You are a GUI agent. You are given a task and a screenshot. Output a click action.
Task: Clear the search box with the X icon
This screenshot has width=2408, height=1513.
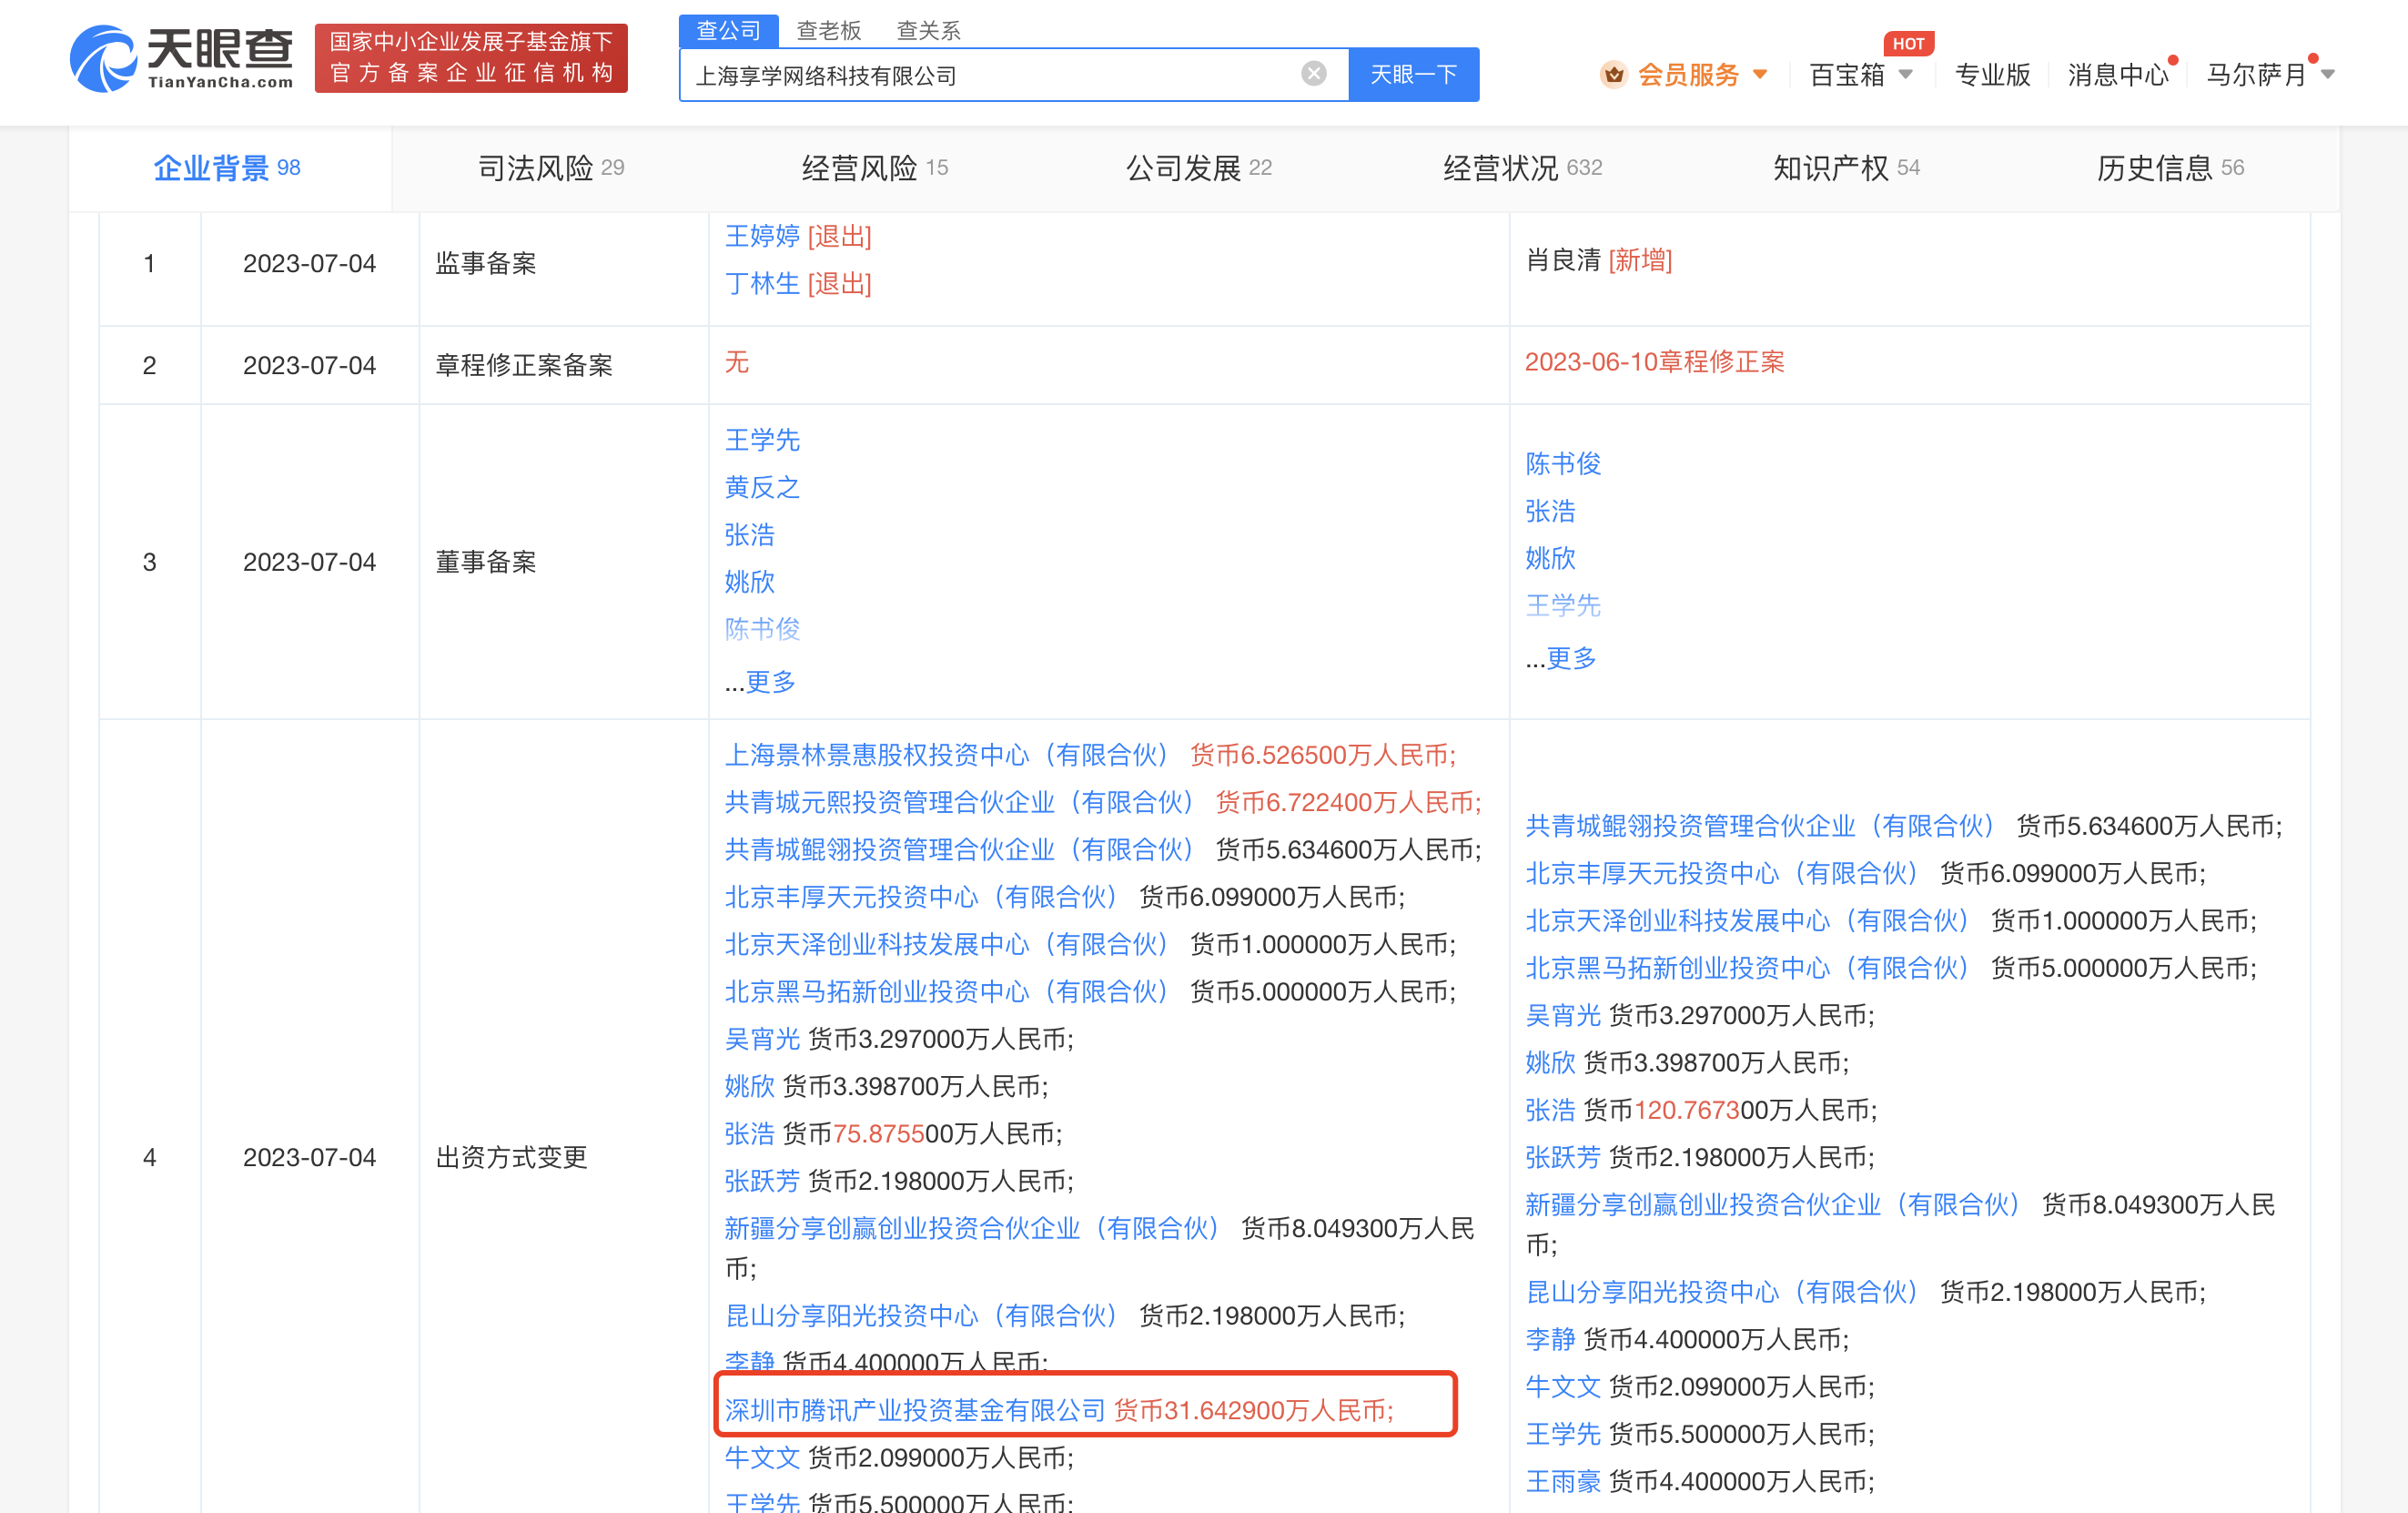[x=1313, y=73]
